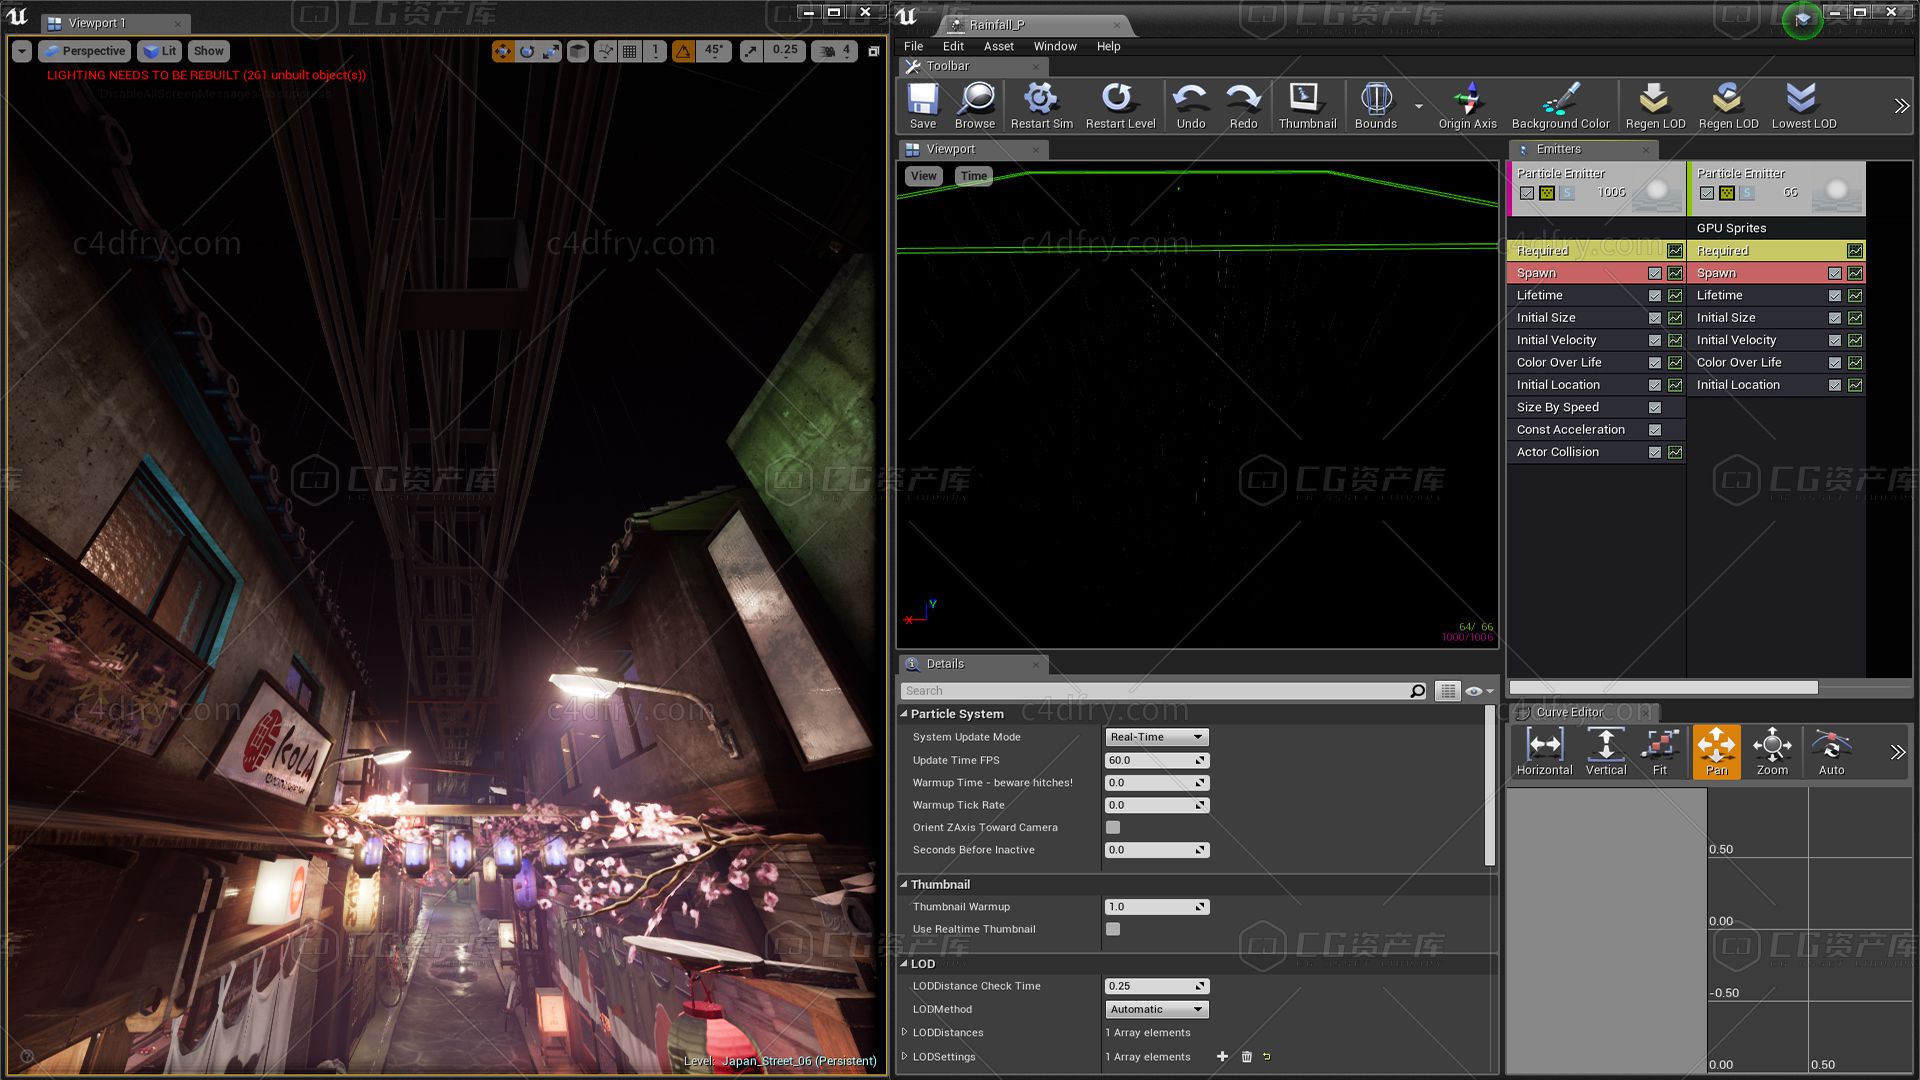Image resolution: width=1920 pixels, height=1080 pixels.
Task: Open the Asset menu
Action: 998,46
